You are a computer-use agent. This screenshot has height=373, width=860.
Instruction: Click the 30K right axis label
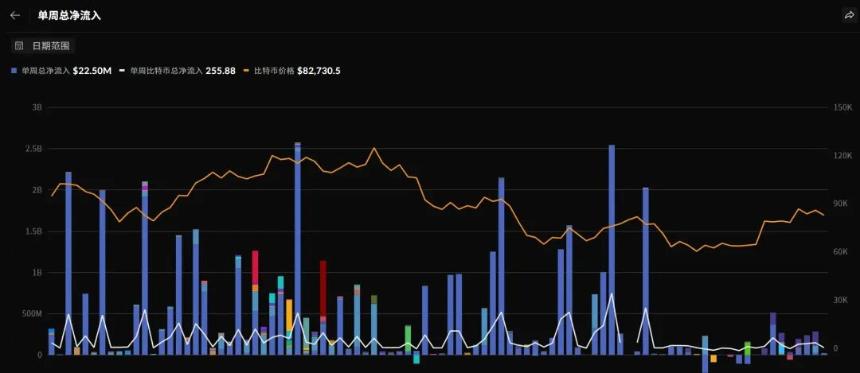pyautogui.click(x=841, y=300)
